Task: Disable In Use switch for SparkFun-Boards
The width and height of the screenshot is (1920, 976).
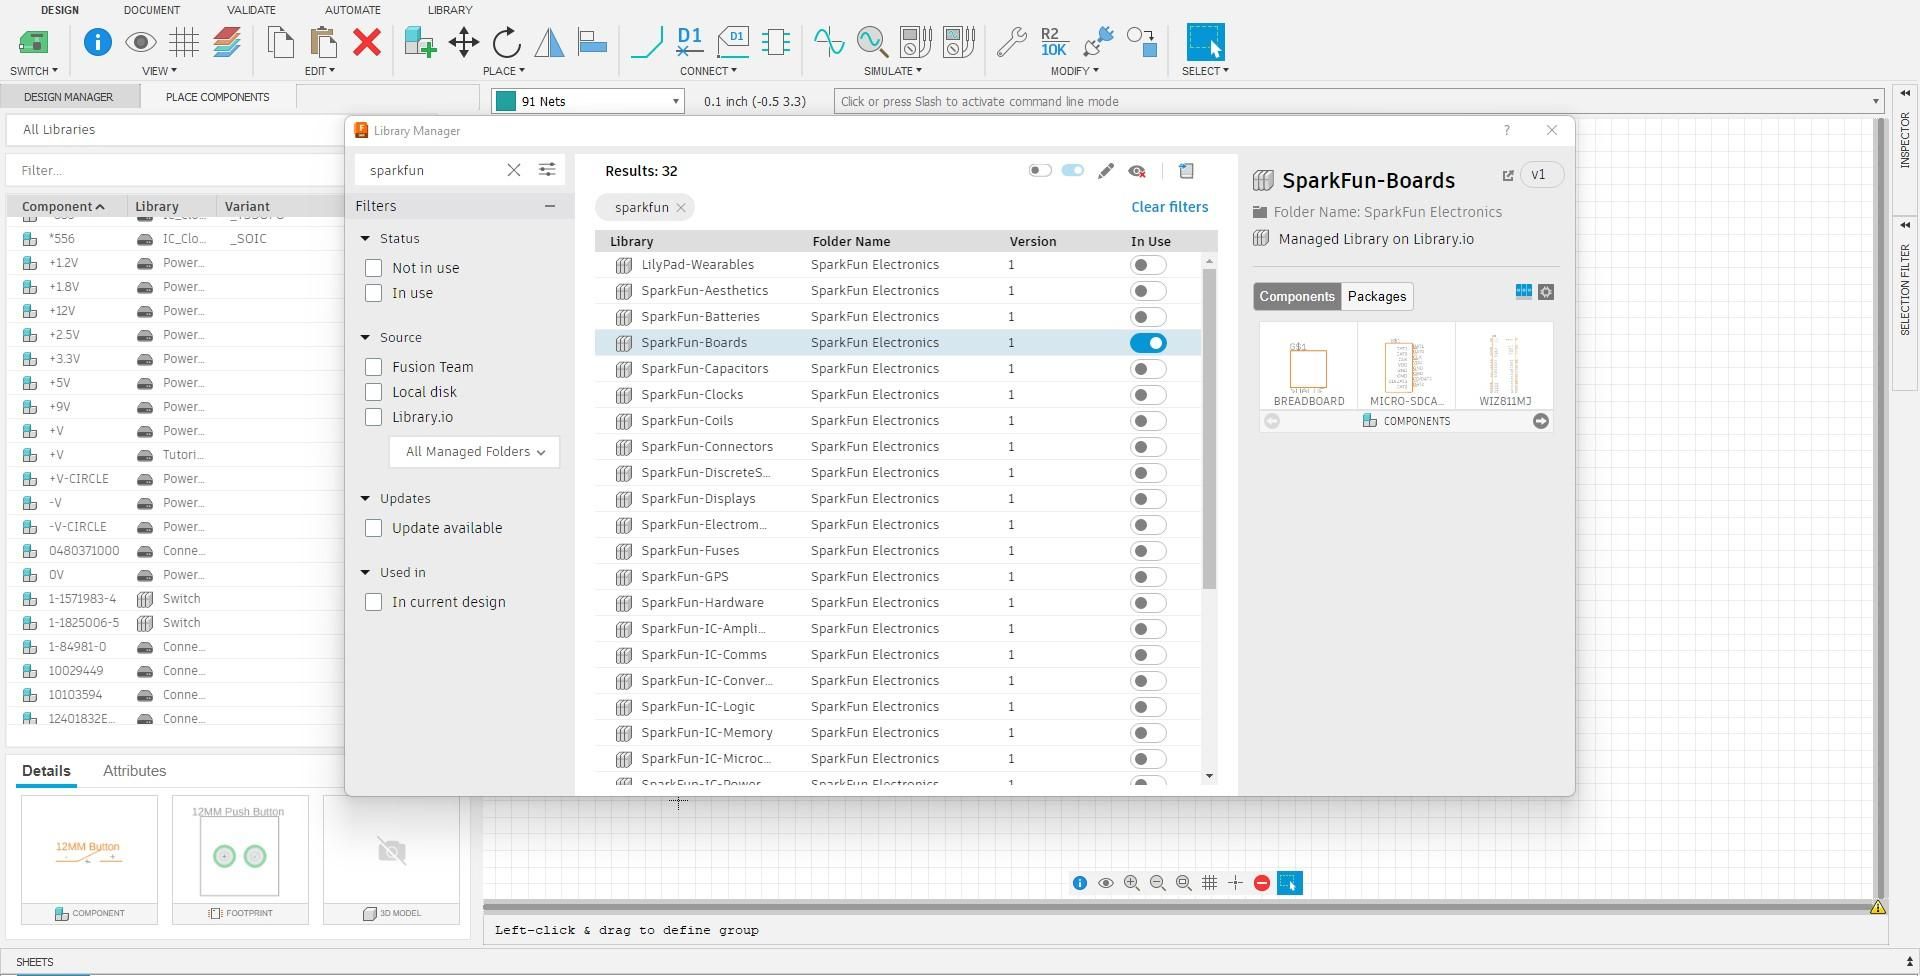Action: tap(1148, 343)
